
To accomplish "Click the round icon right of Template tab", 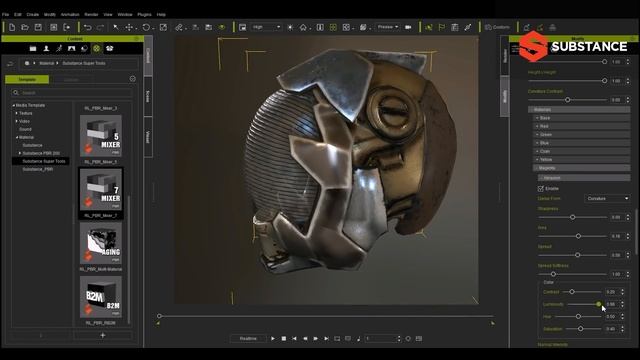I will (x=133, y=79).
